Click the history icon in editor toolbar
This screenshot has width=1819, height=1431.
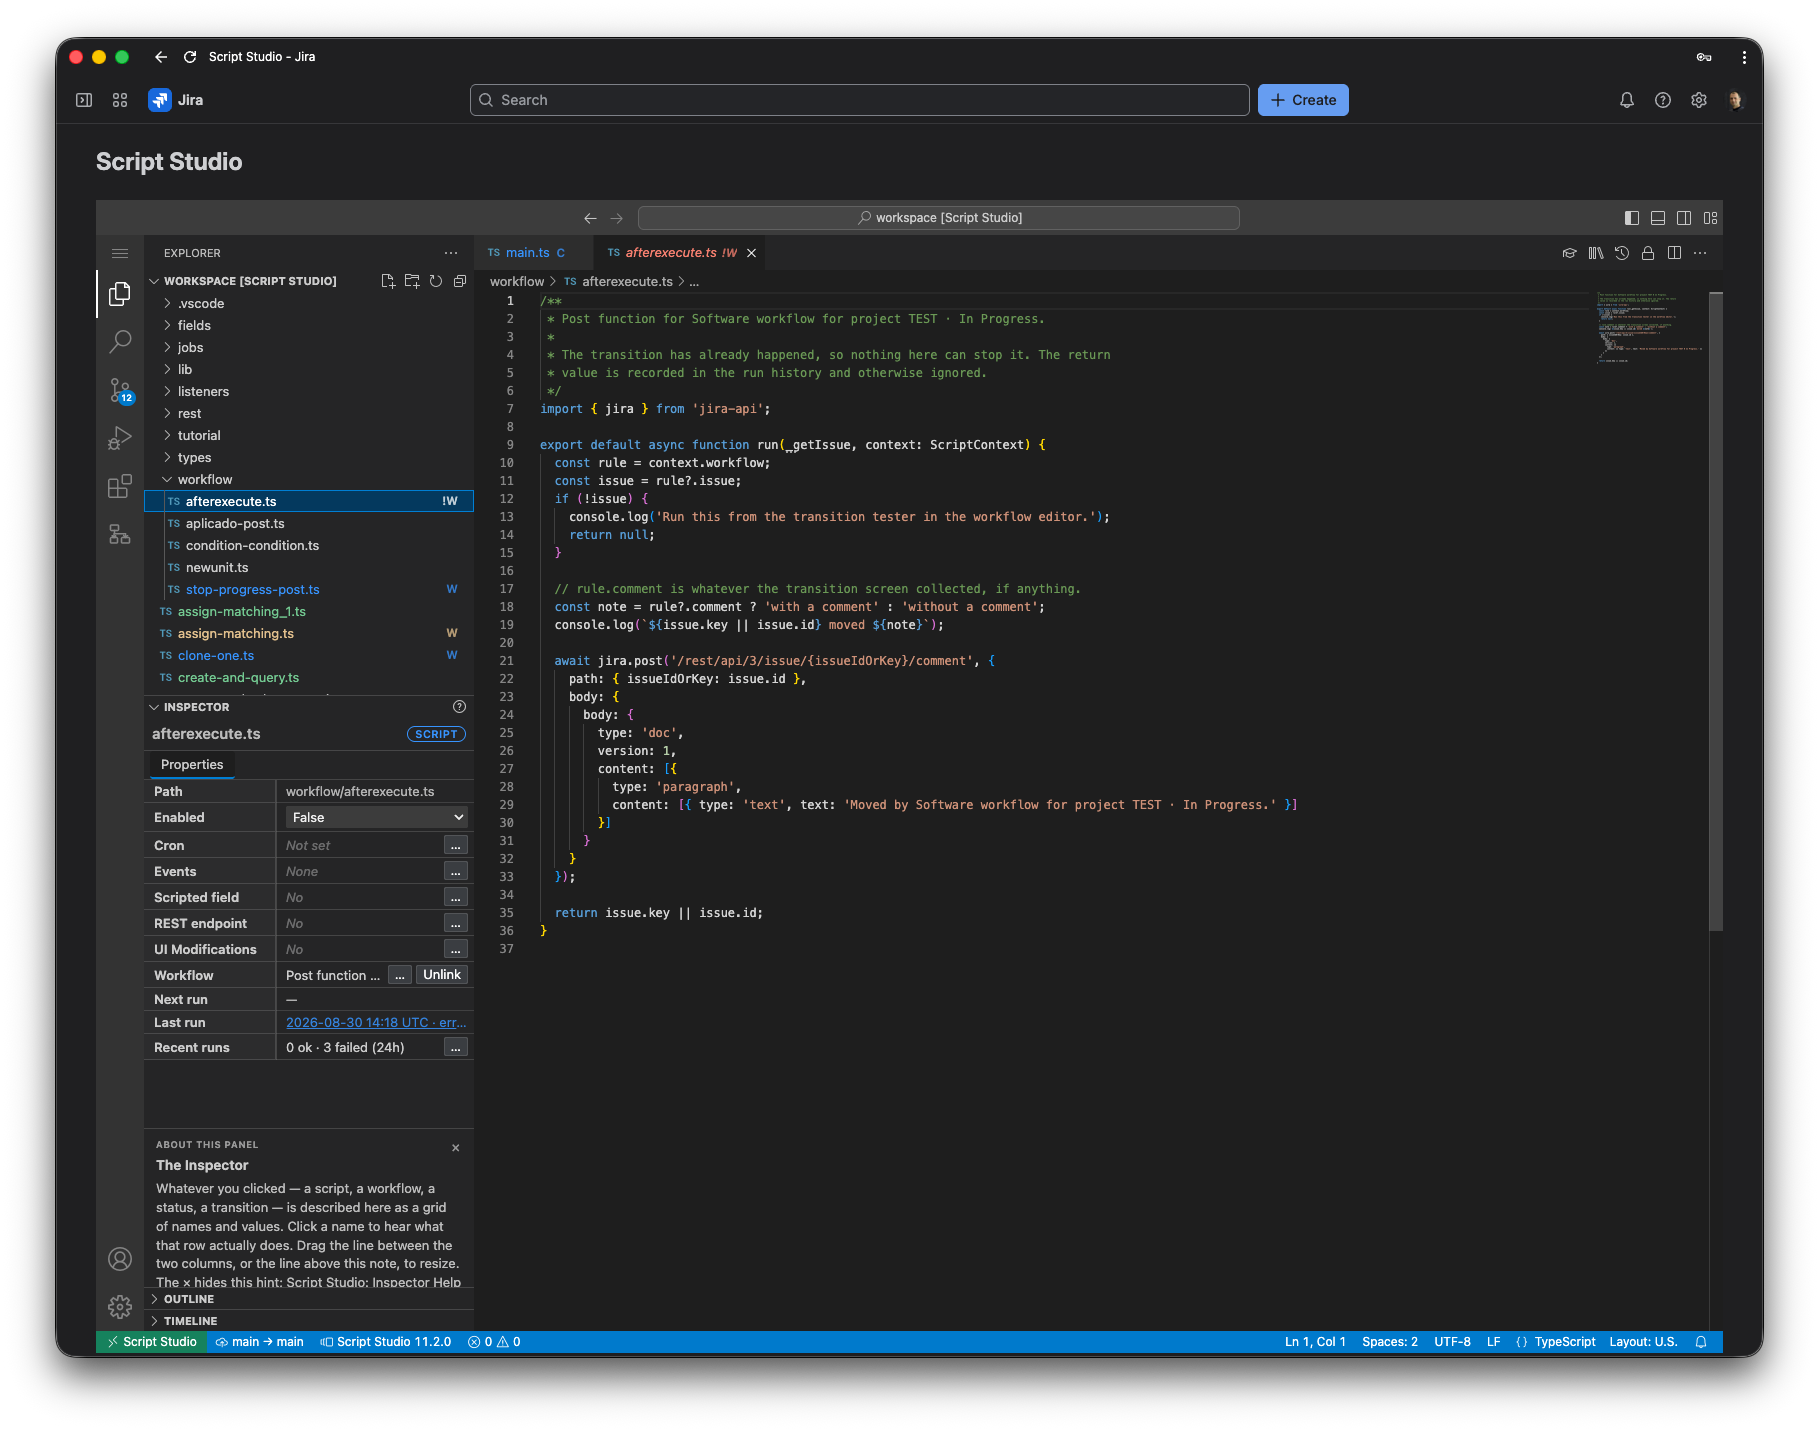pyautogui.click(x=1622, y=253)
